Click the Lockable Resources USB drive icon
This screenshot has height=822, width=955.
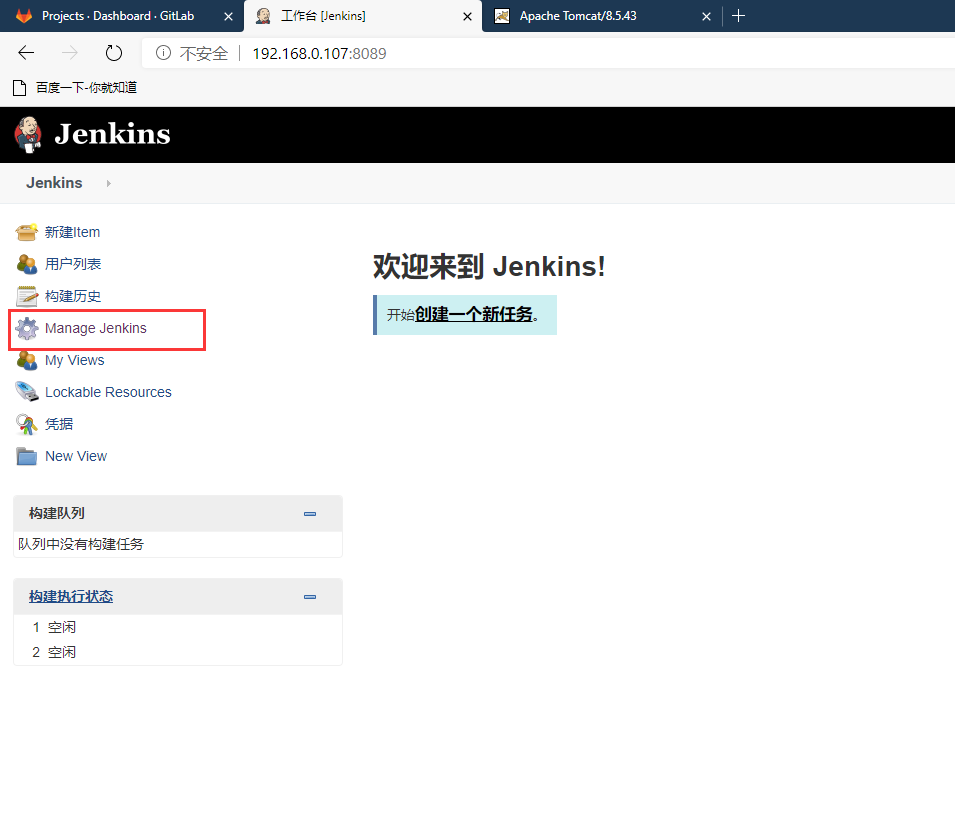[x=26, y=392]
